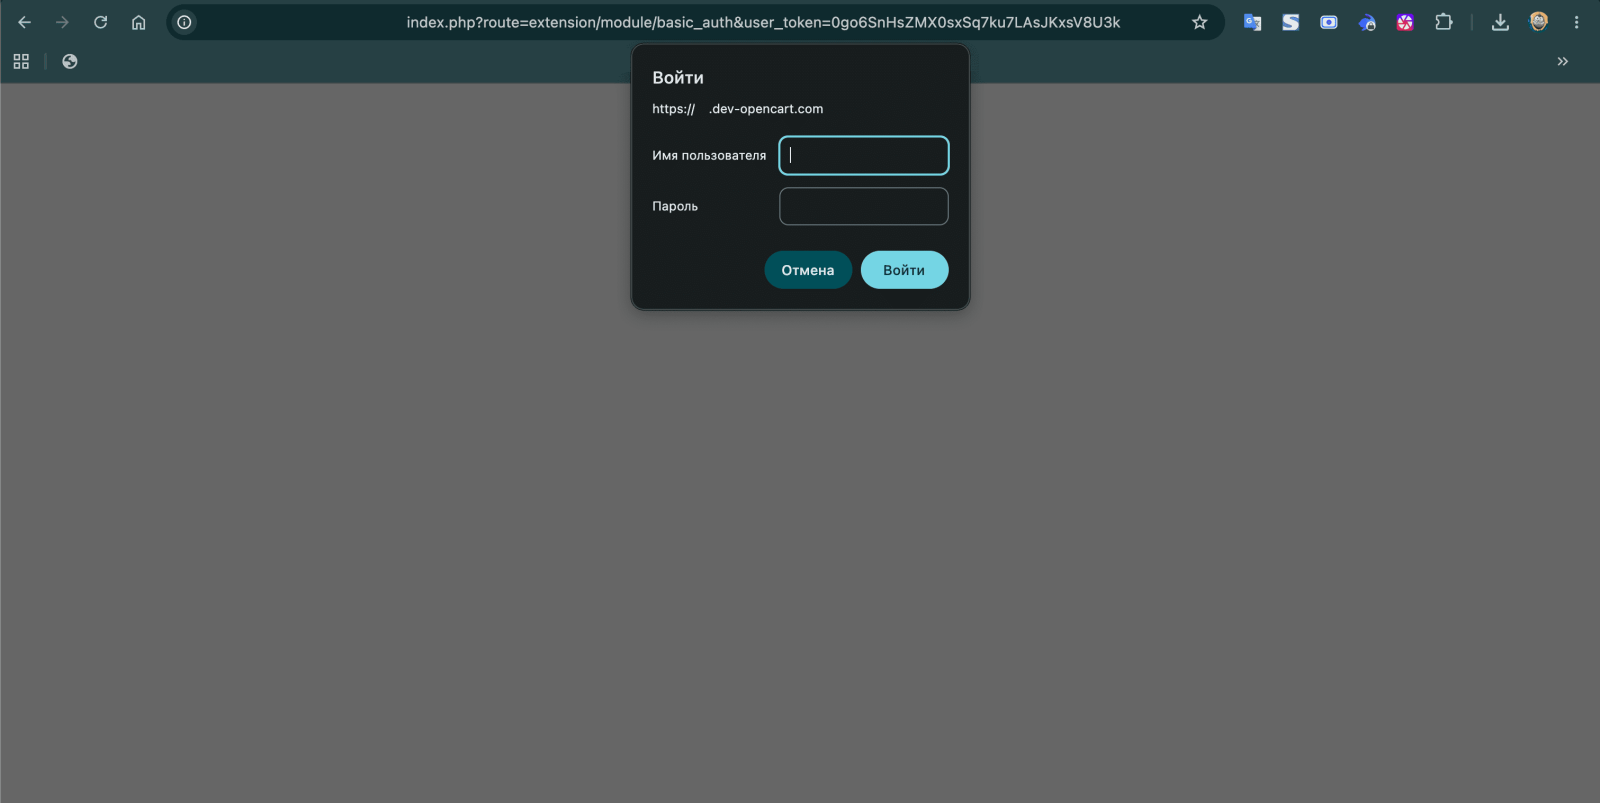Open the apps grid in bookmarks bar
The height and width of the screenshot is (804, 1600).
pos(21,61)
